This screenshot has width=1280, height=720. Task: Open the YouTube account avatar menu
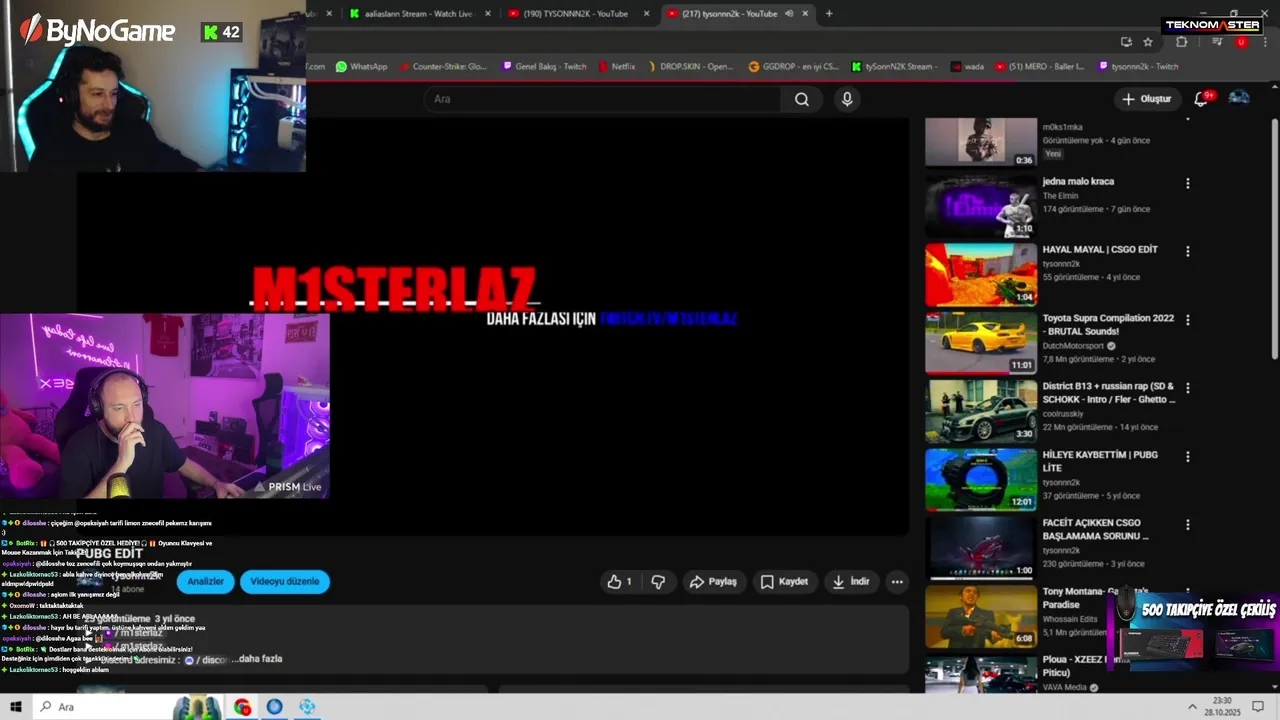pyautogui.click(x=1239, y=98)
